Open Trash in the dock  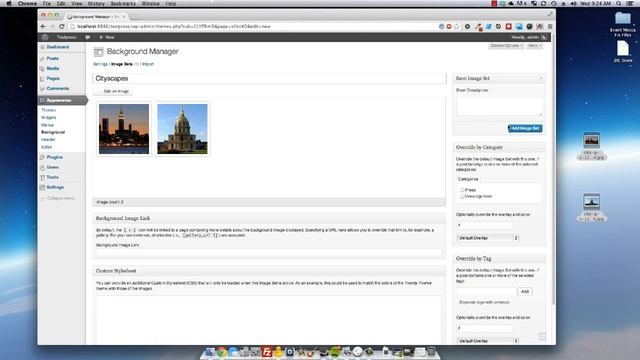(431, 351)
